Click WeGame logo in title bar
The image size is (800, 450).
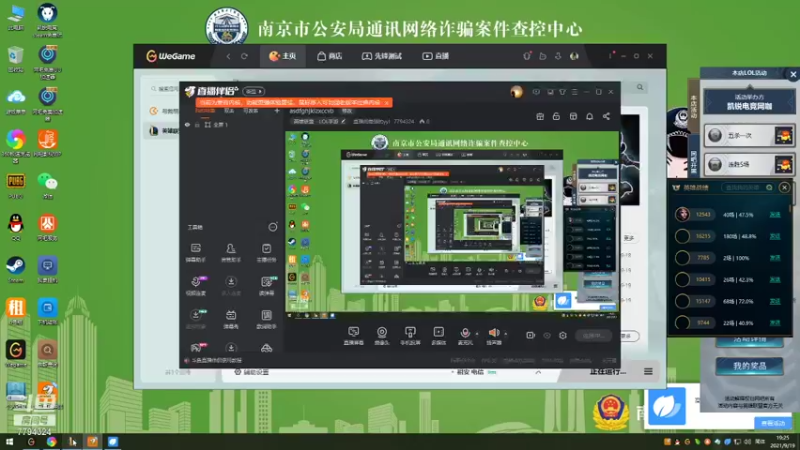click(x=170, y=56)
